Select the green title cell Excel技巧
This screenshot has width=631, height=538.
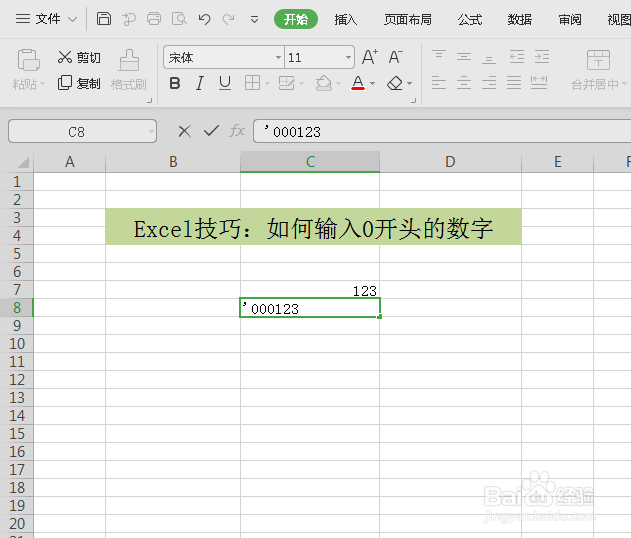coord(313,227)
